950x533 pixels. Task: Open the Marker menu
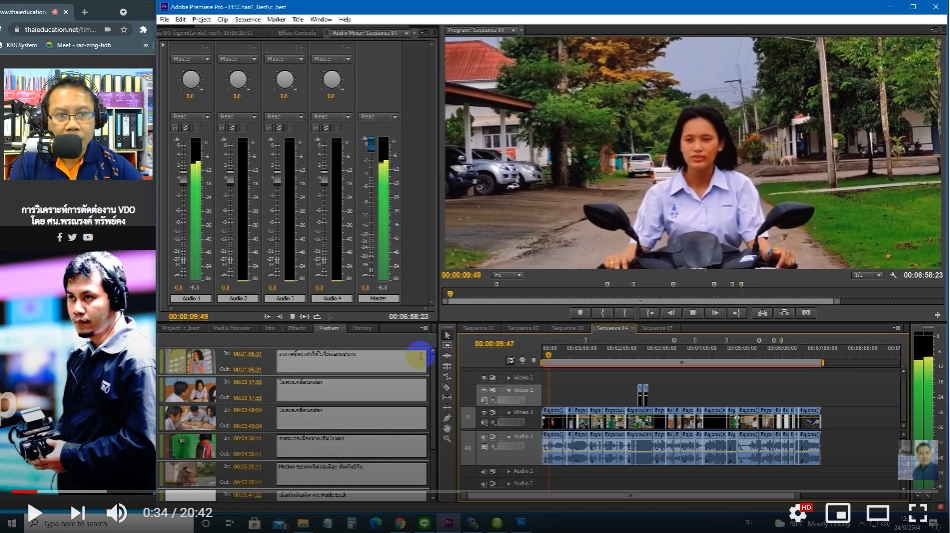(276, 19)
